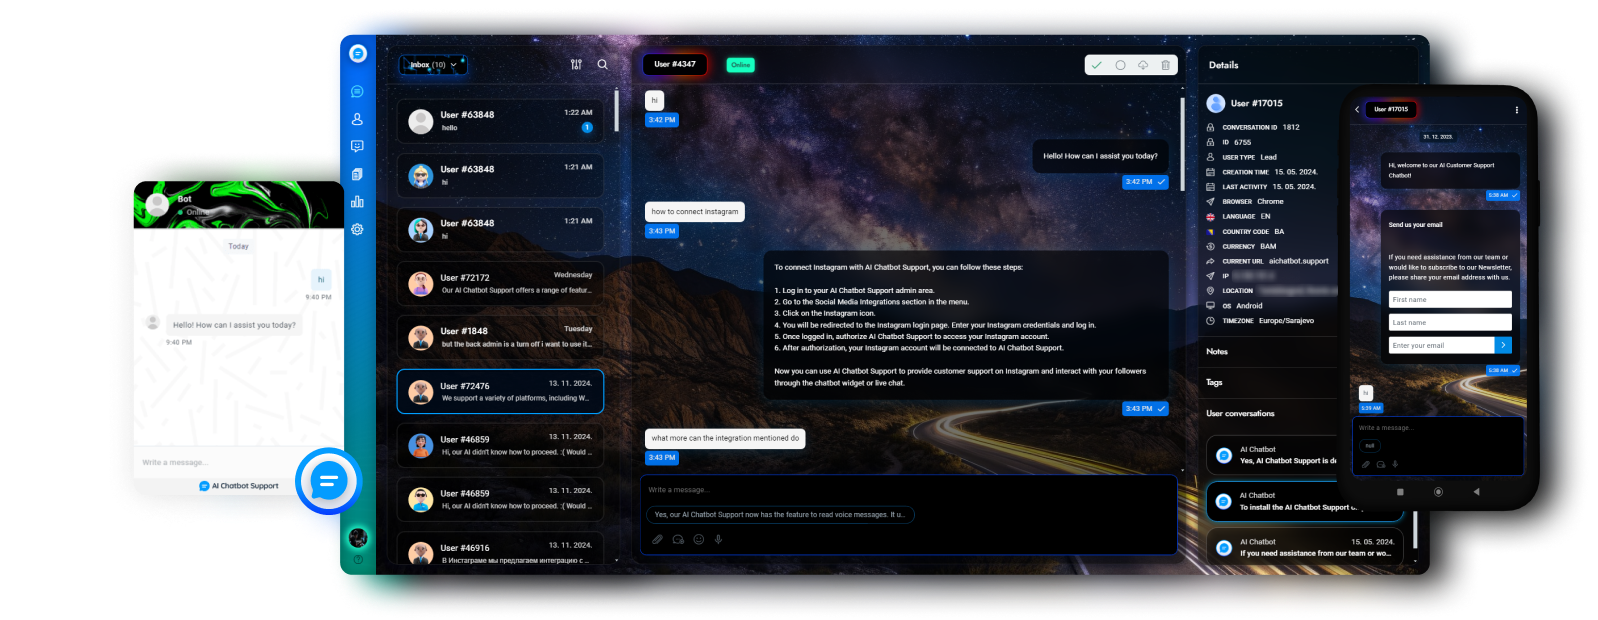
Task: Click the Enter your email field on phone
Action: (1441, 345)
